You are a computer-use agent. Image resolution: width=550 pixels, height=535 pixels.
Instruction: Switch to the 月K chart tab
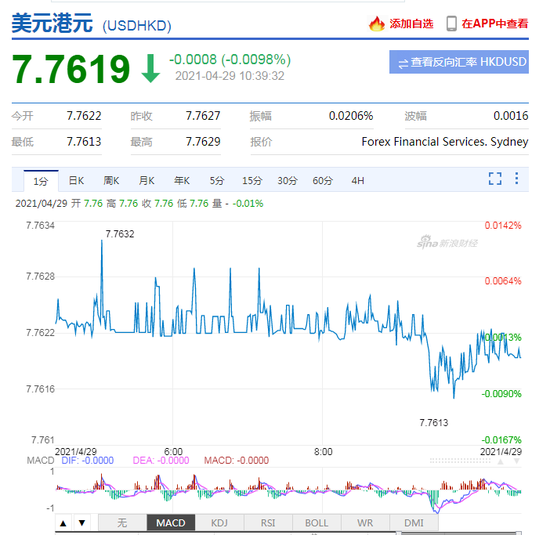[x=147, y=181]
